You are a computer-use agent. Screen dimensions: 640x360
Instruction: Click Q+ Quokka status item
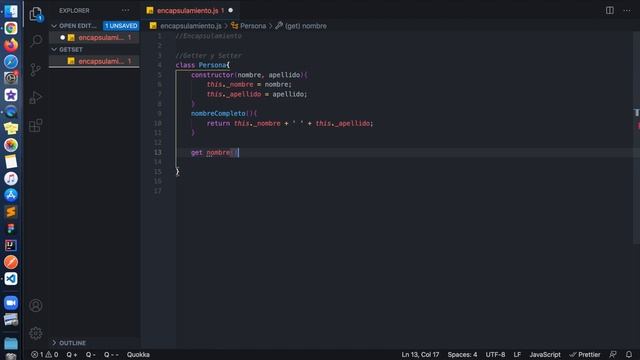click(72, 354)
